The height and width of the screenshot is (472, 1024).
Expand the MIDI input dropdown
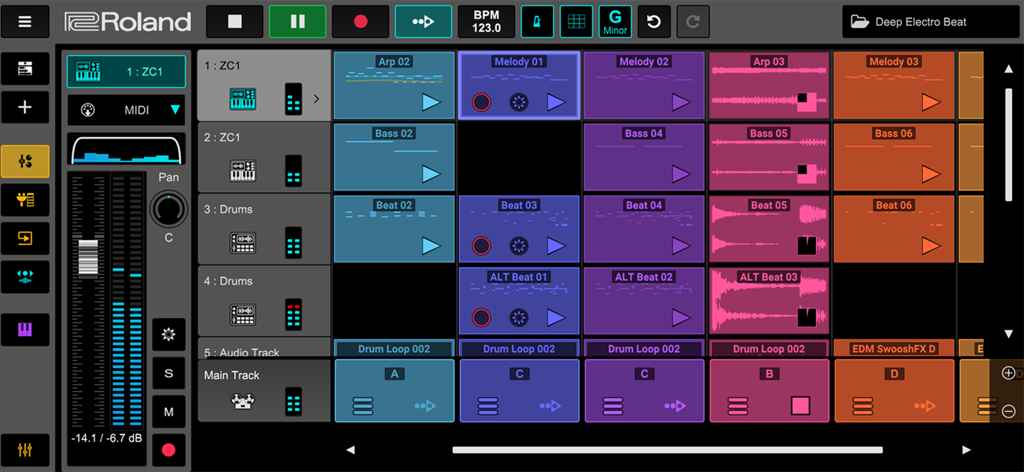coord(126,110)
